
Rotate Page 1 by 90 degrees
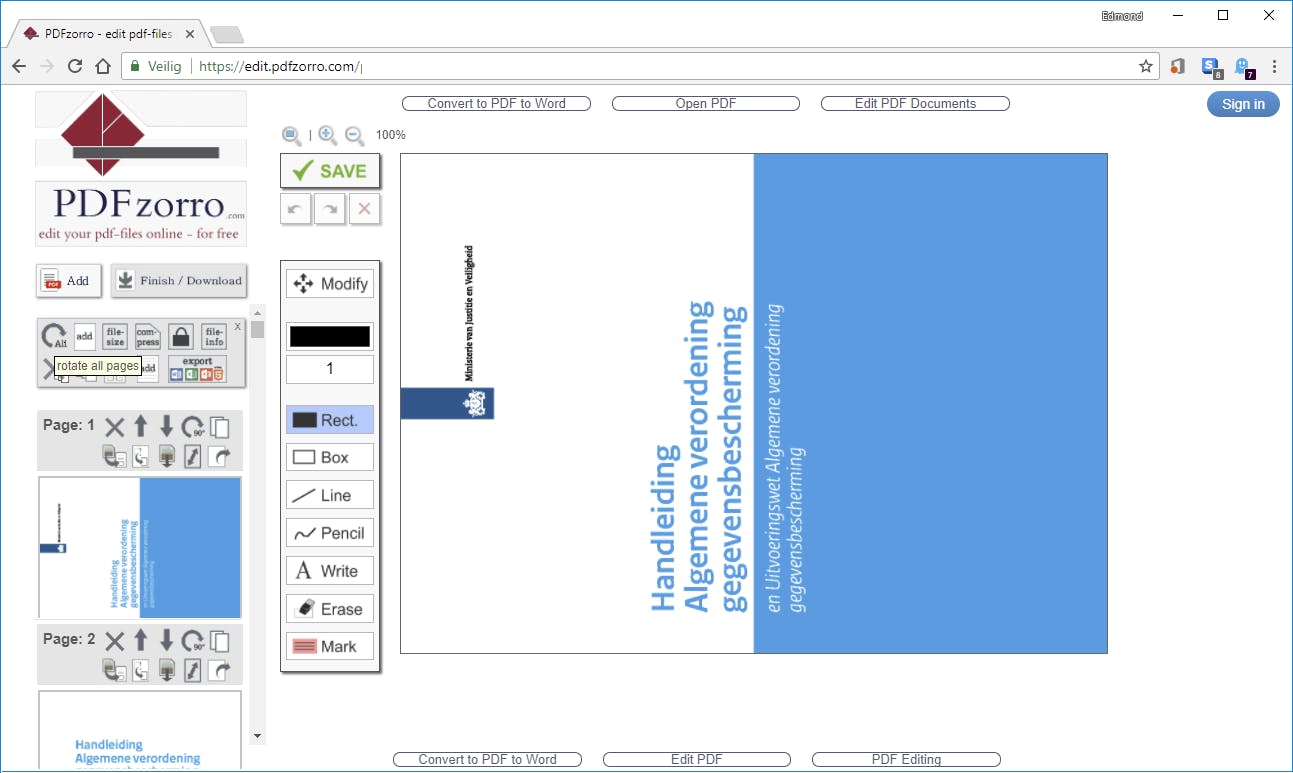(193, 428)
